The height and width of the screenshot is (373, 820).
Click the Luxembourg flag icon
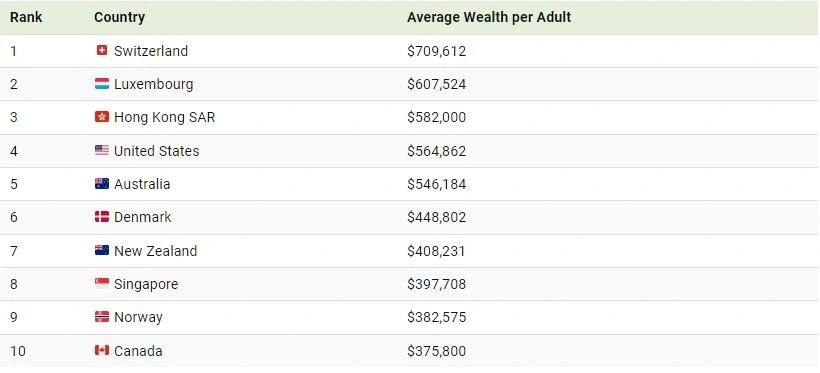pyautogui.click(x=102, y=84)
